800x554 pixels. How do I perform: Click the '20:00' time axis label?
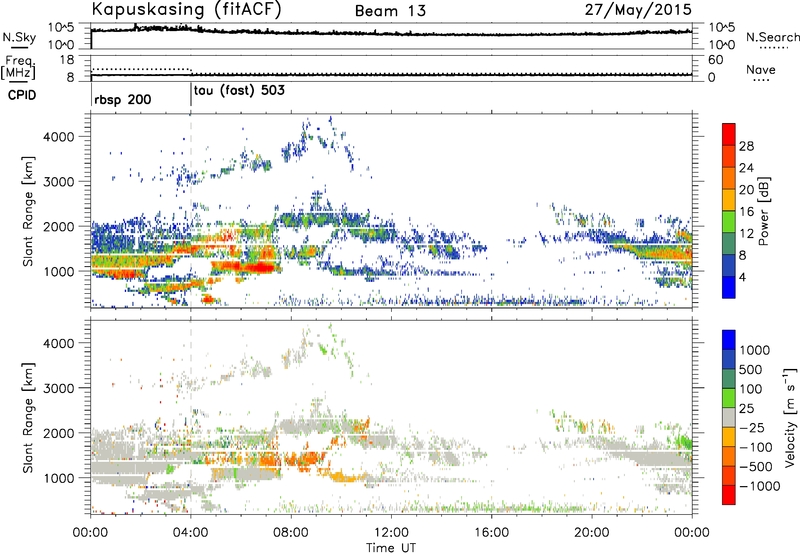pyautogui.click(x=592, y=533)
